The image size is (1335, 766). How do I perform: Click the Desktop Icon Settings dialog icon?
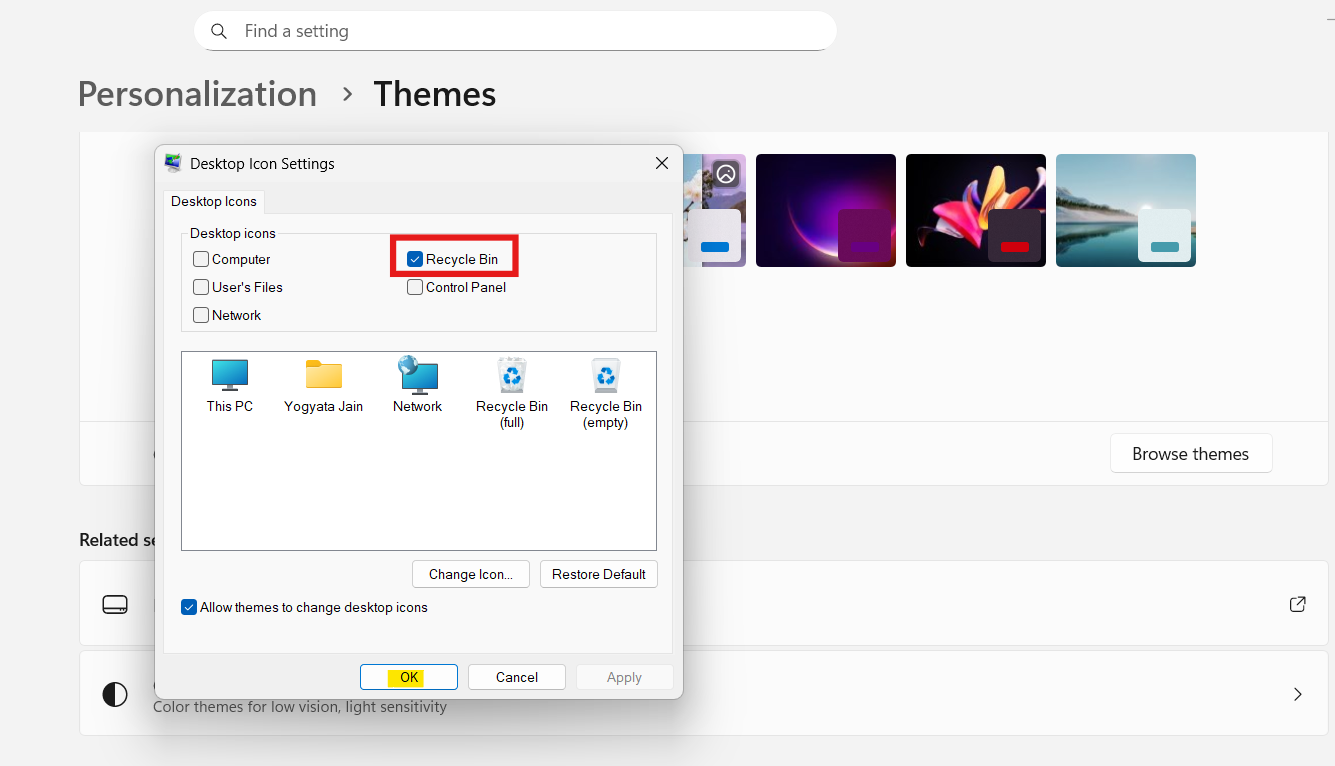[x=172, y=162]
